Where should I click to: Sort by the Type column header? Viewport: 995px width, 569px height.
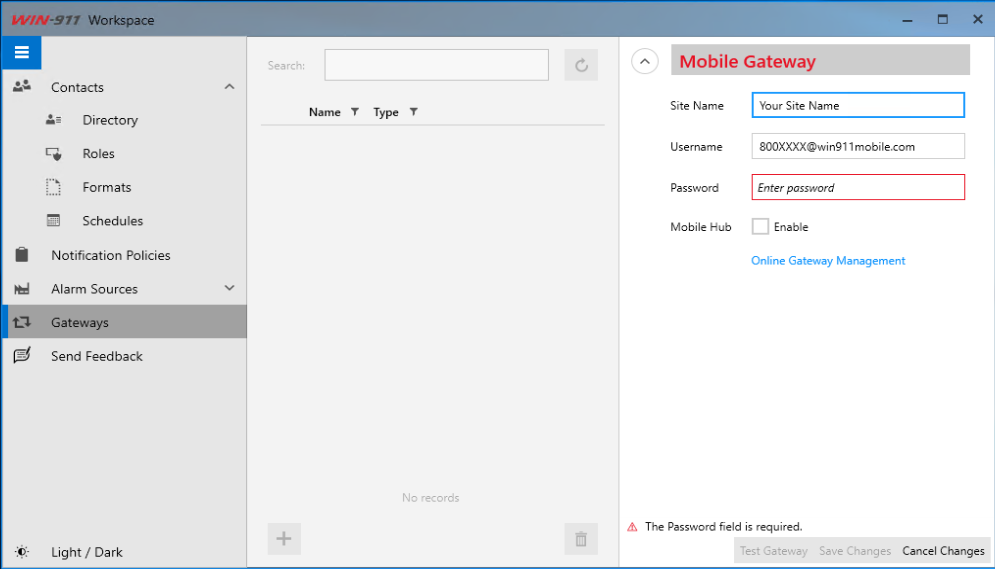(386, 112)
